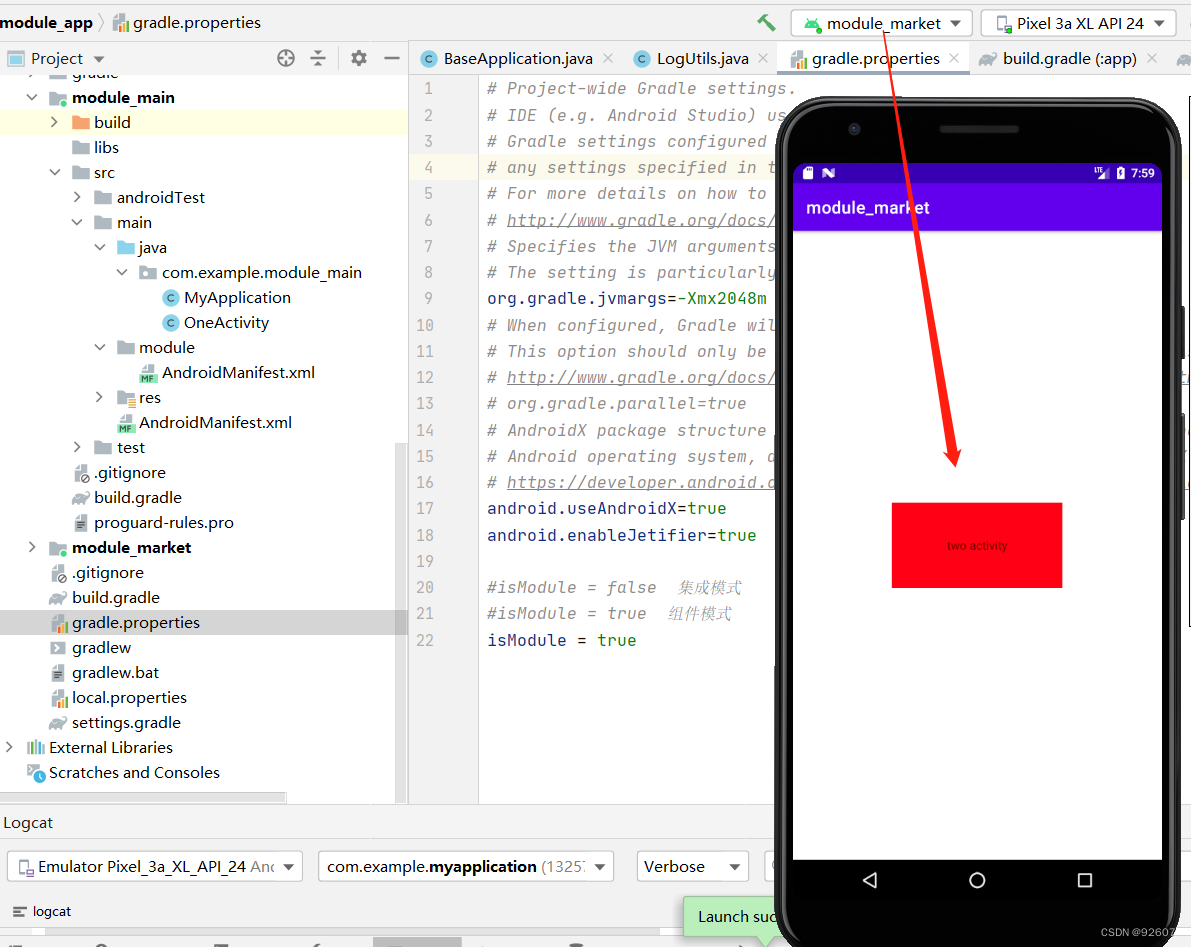
Task: Collapse the src folder
Action: coord(55,172)
